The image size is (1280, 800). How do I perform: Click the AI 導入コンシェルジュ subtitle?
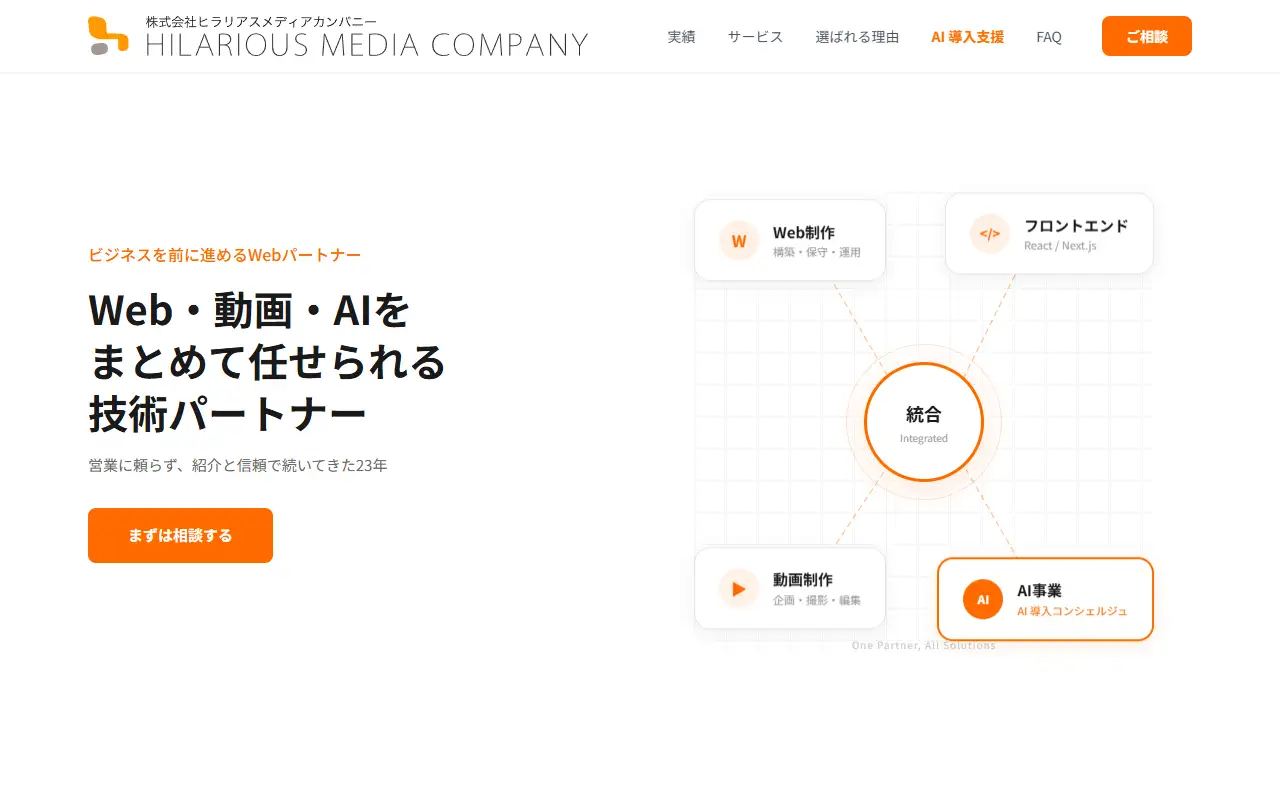pos(1072,610)
